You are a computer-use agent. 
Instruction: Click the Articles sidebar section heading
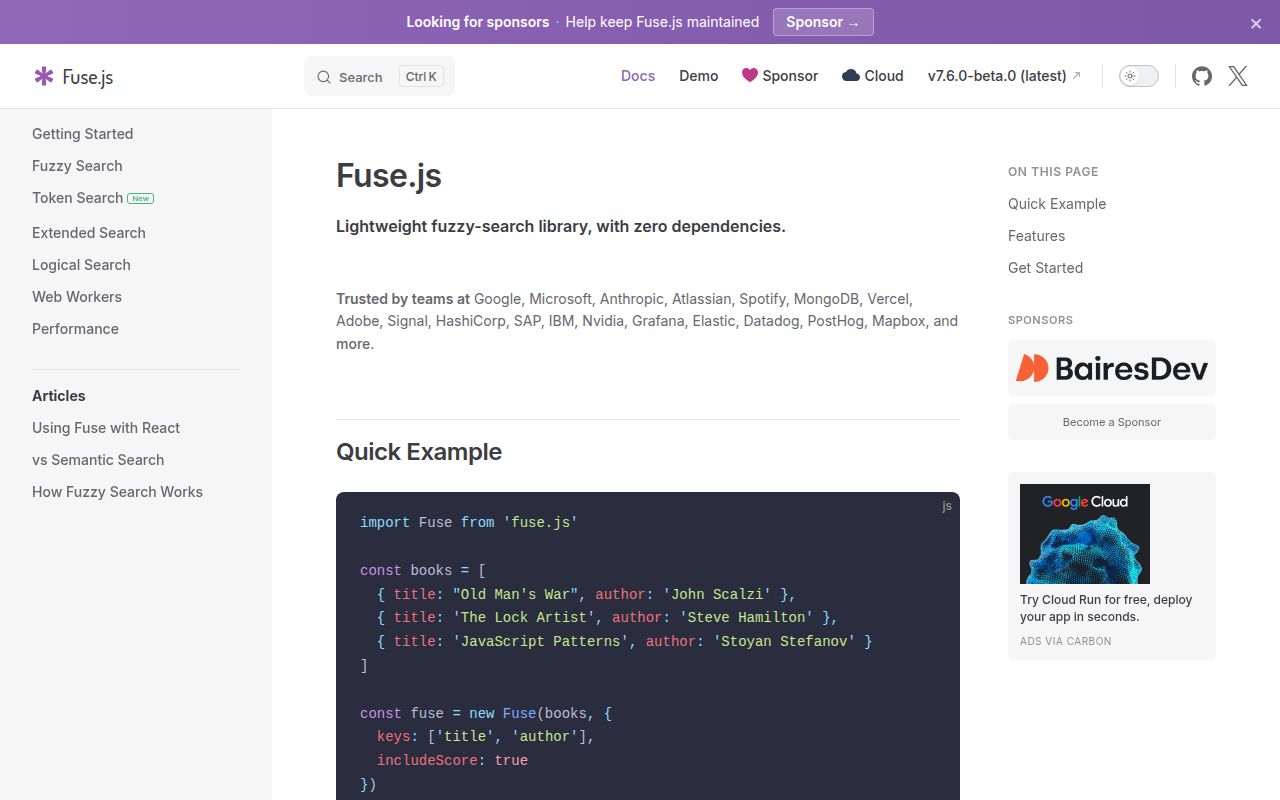pyautogui.click(x=59, y=396)
